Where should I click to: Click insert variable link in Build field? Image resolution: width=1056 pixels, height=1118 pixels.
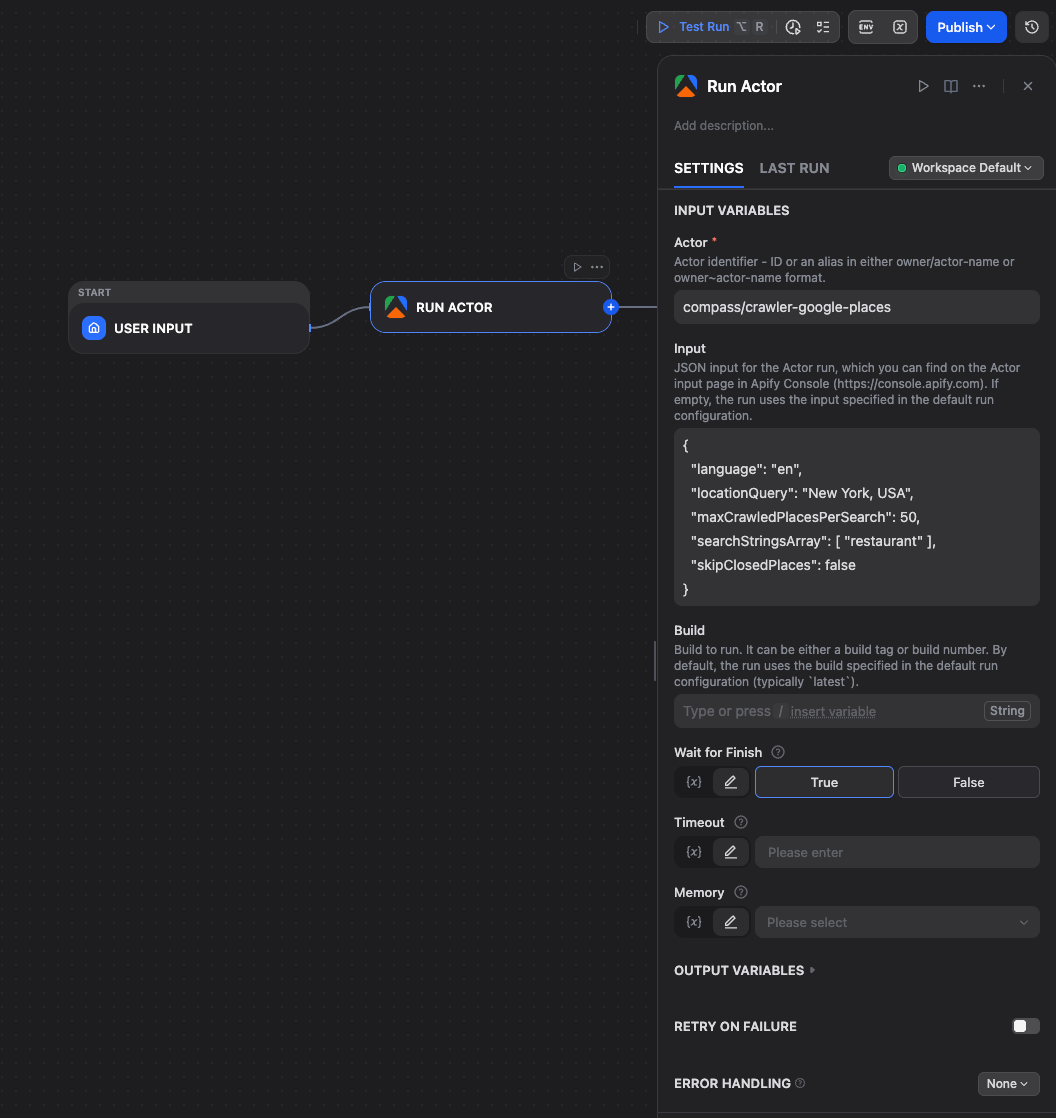coord(832,711)
